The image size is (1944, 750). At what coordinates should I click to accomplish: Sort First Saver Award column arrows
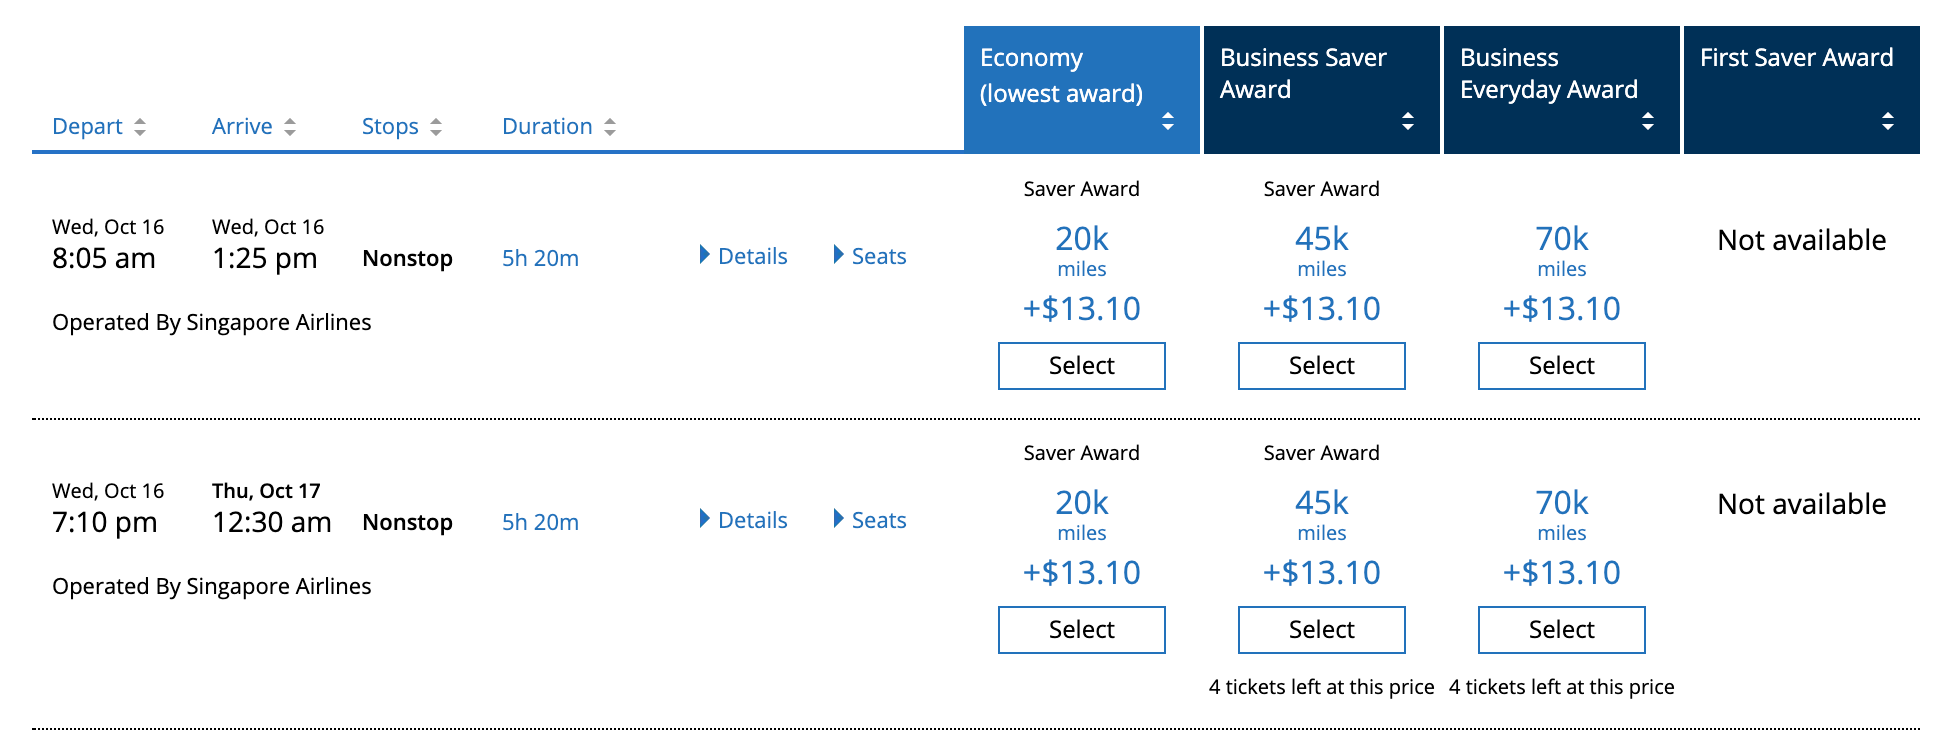click(x=1888, y=122)
